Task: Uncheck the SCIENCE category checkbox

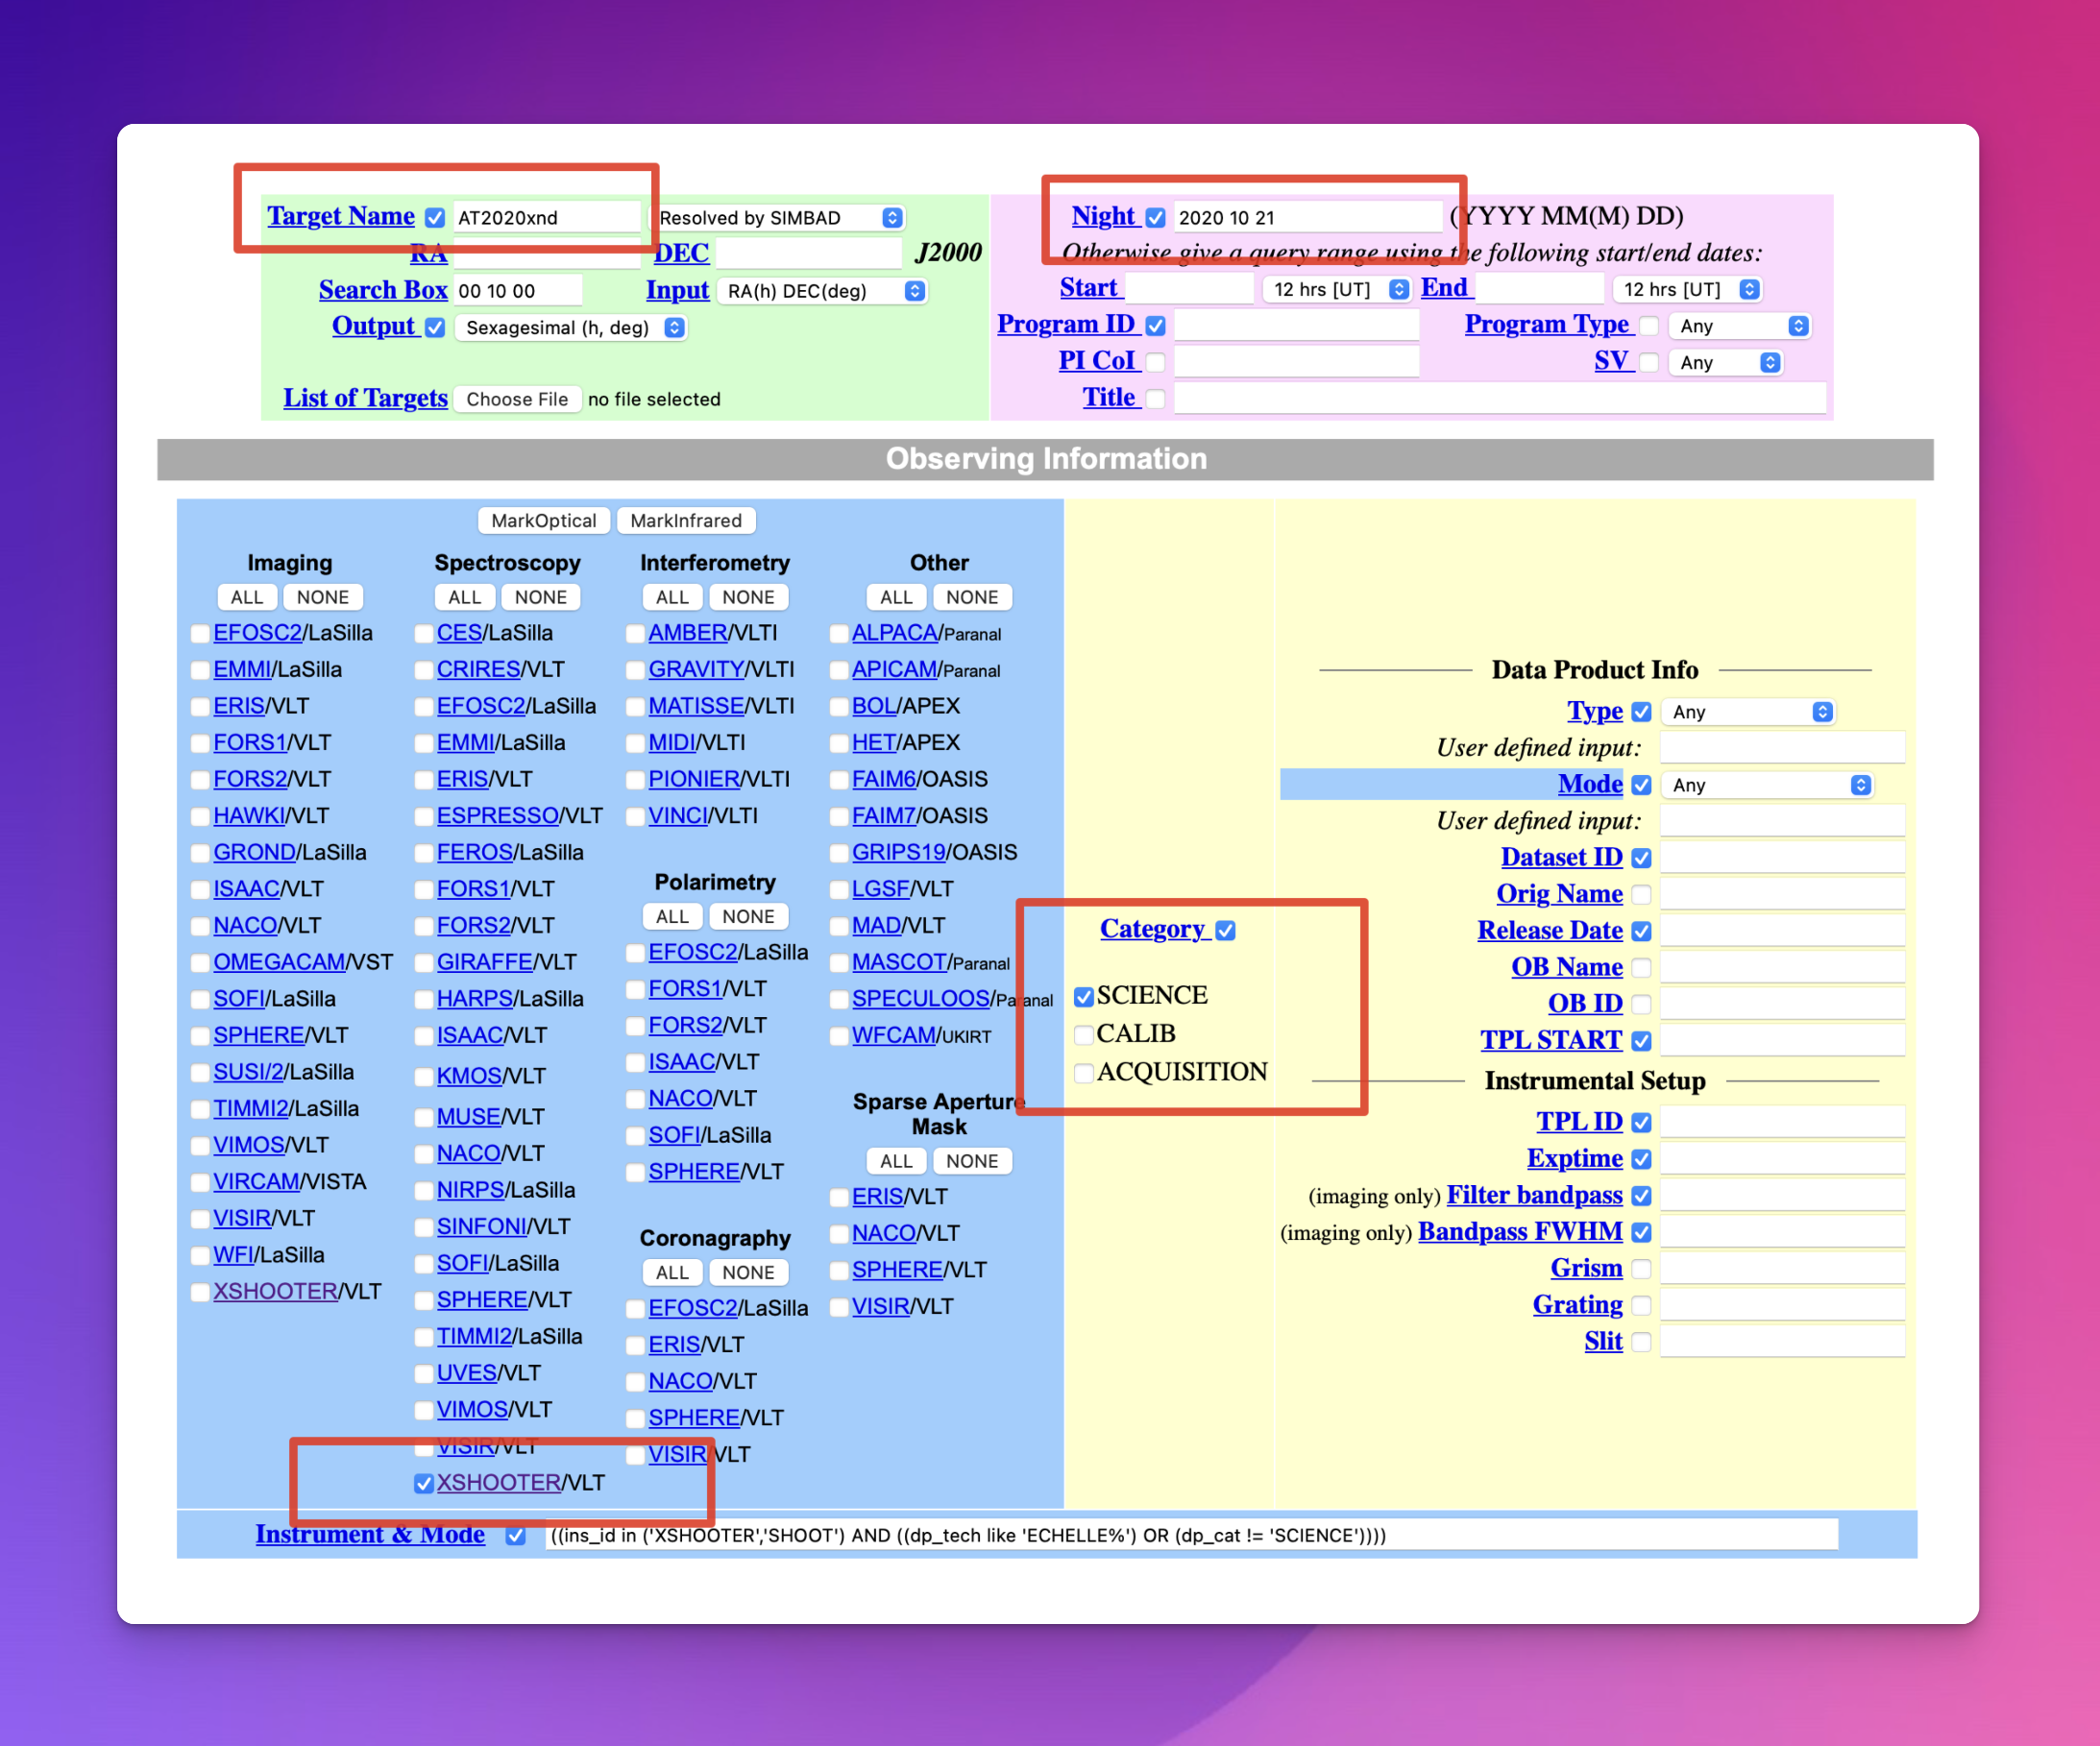Action: (1083, 996)
